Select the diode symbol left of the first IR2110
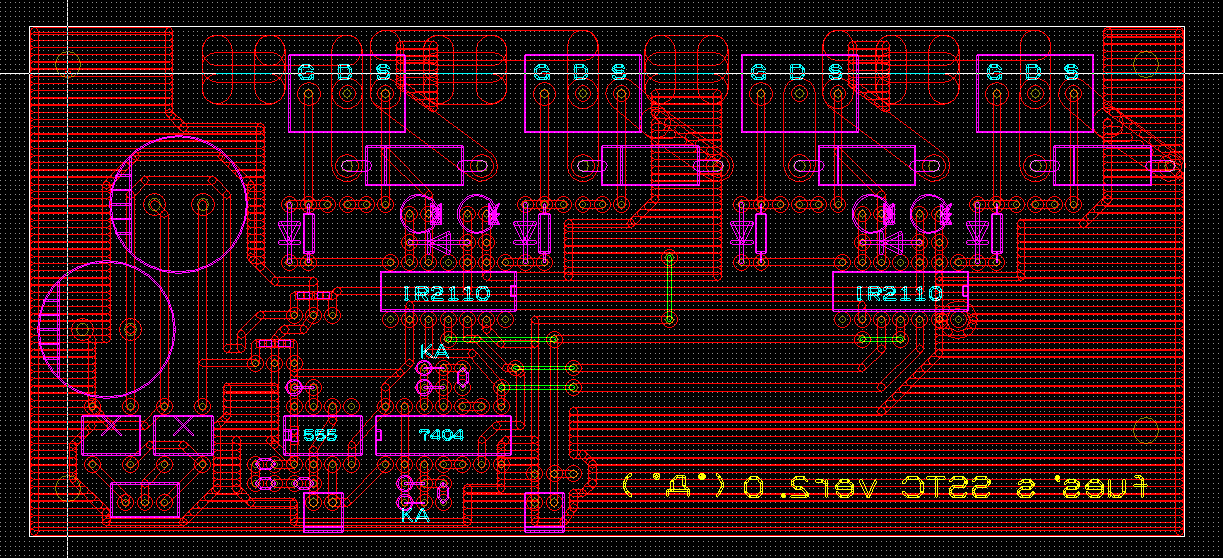Viewport: 1223px width, 558px height. click(289, 233)
